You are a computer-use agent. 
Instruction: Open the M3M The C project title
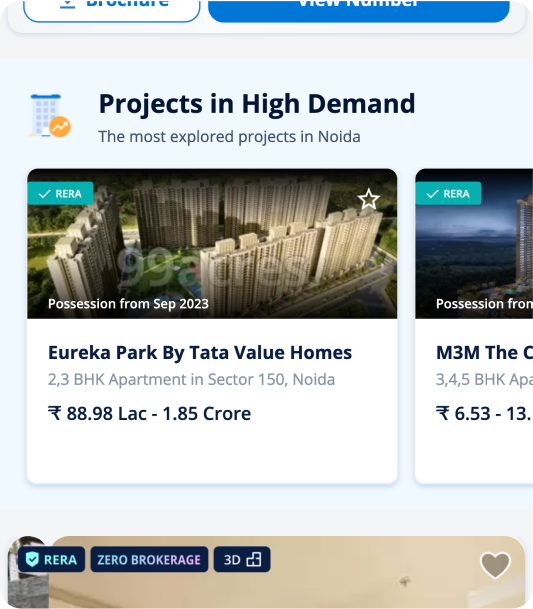point(484,353)
